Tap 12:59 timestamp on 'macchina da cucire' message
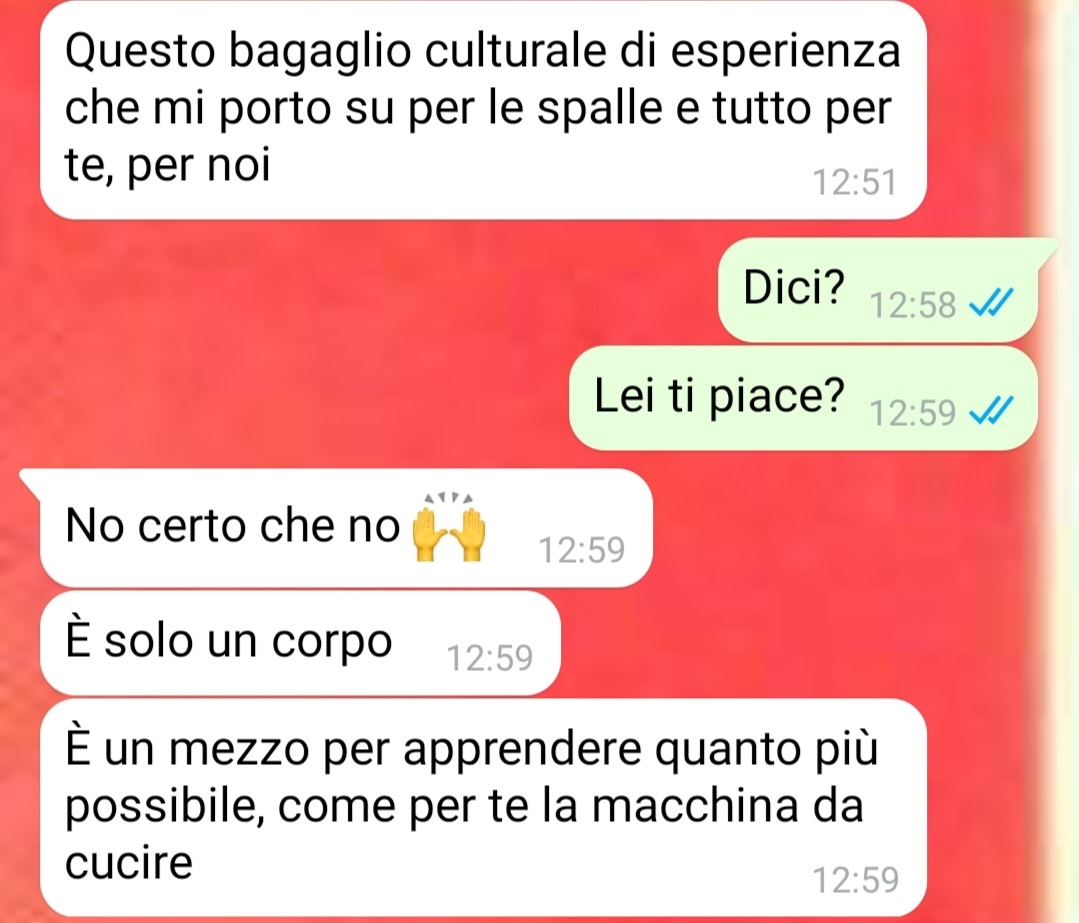This screenshot has width=1079, height=923. click(x=856, y=880)
